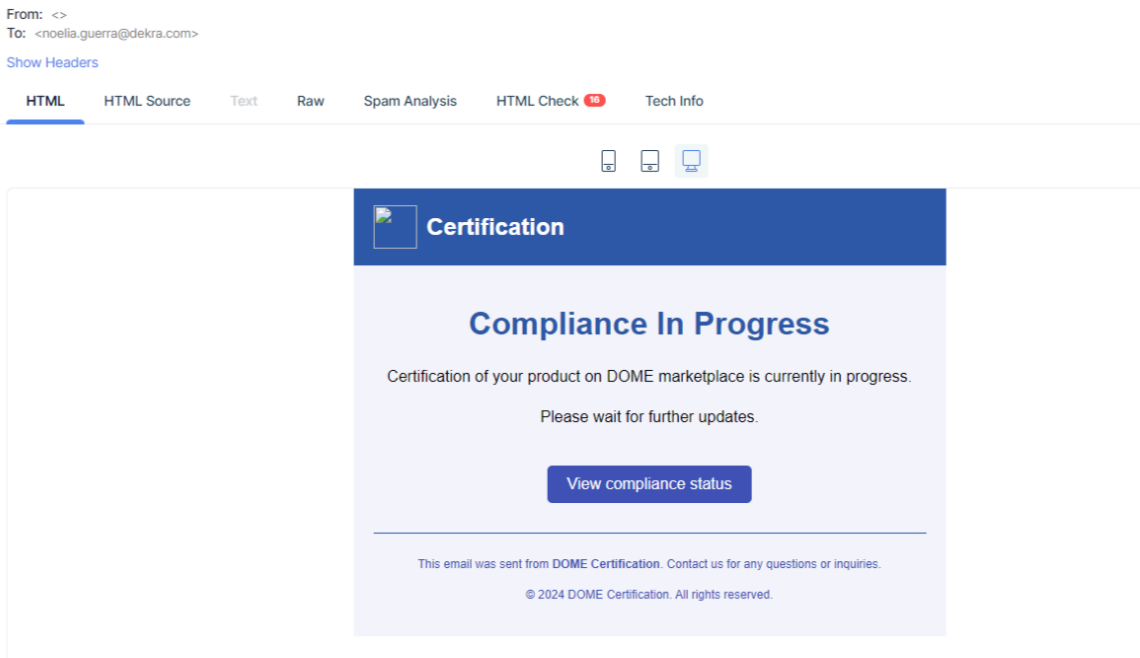Open the Raw tab
The image size is (1140, 658).
pos(310,101)
